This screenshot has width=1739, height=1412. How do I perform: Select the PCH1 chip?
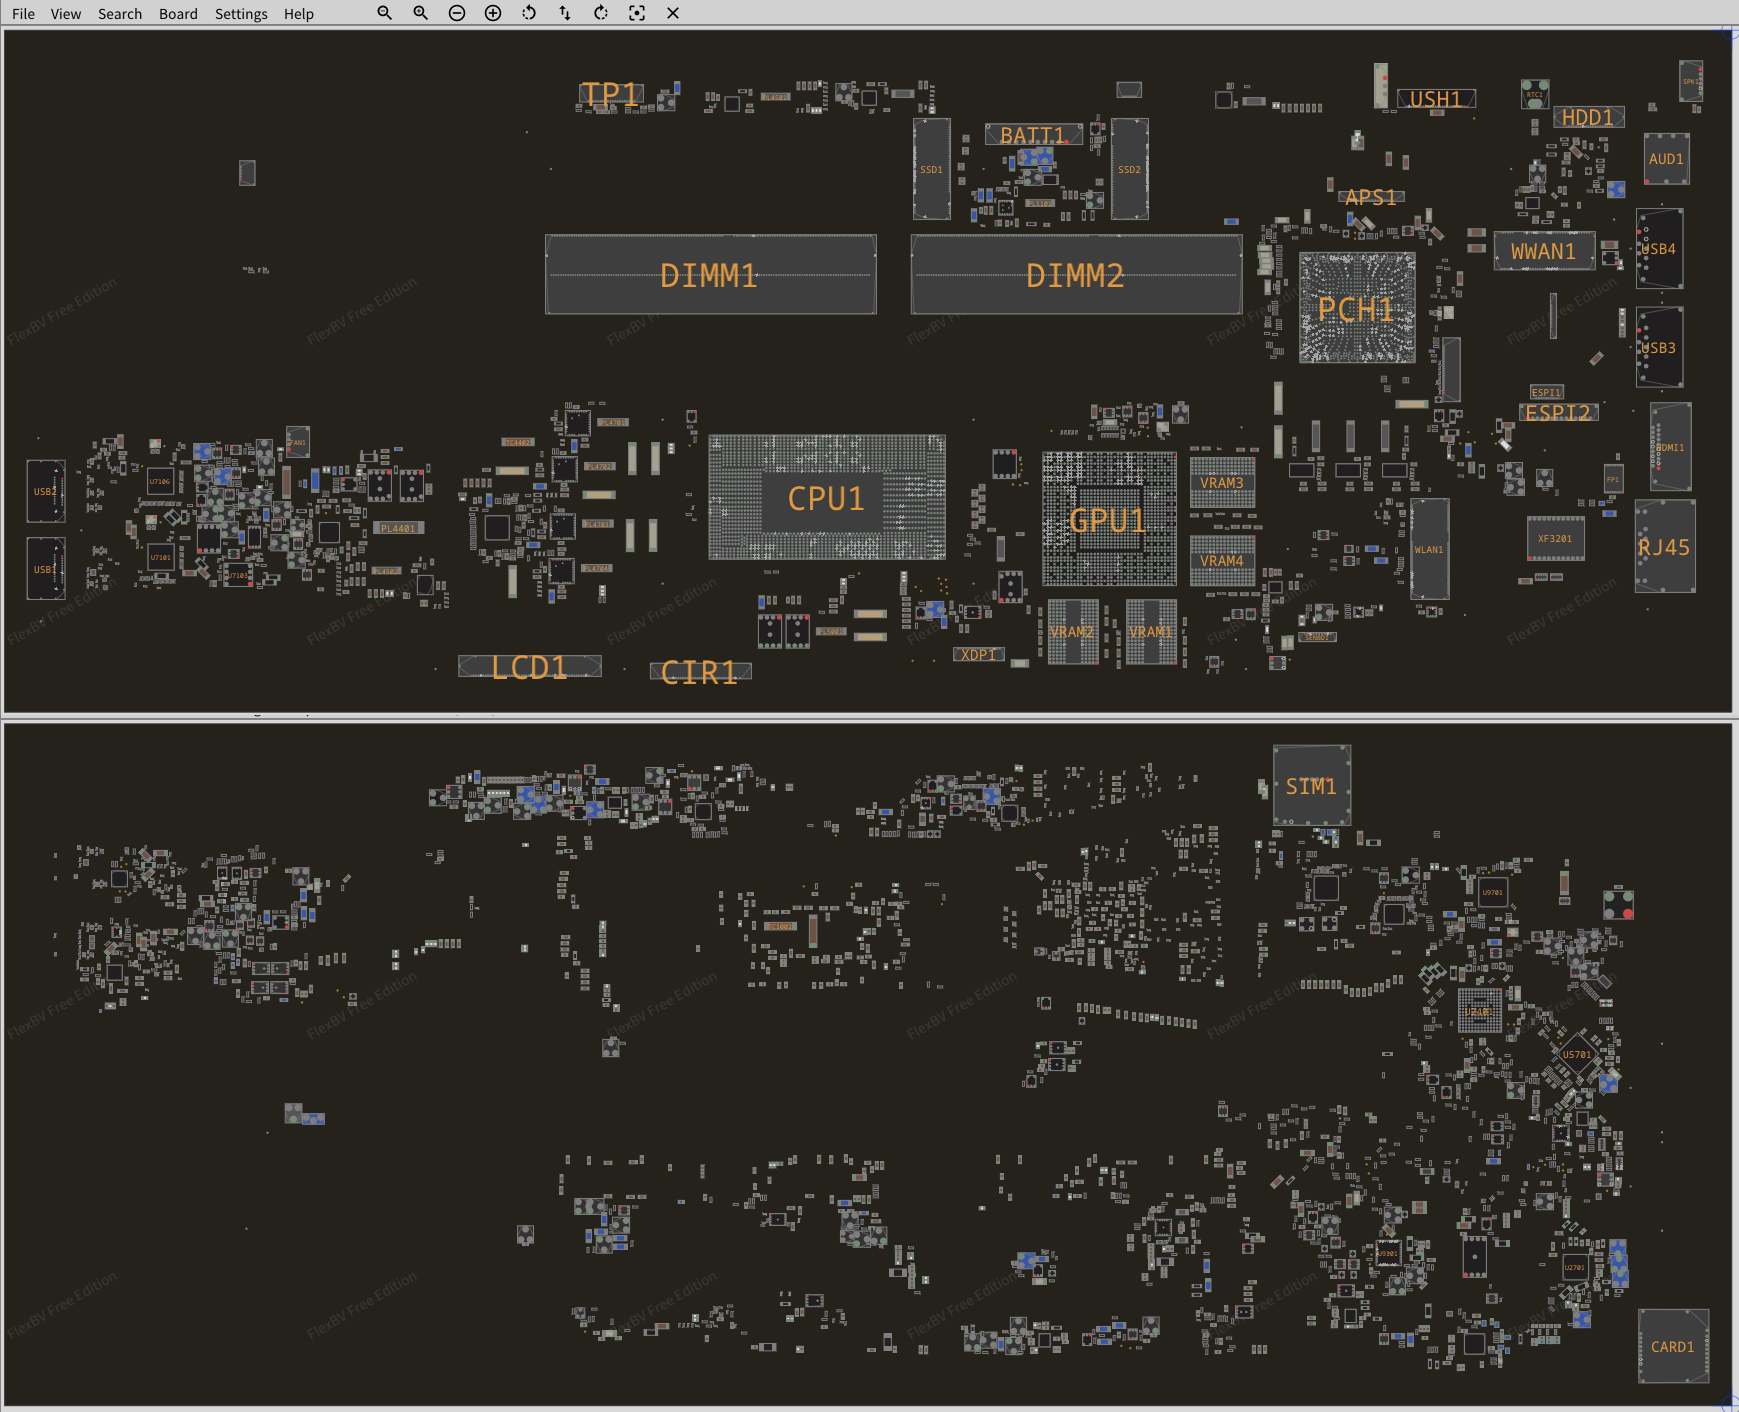1356,309
